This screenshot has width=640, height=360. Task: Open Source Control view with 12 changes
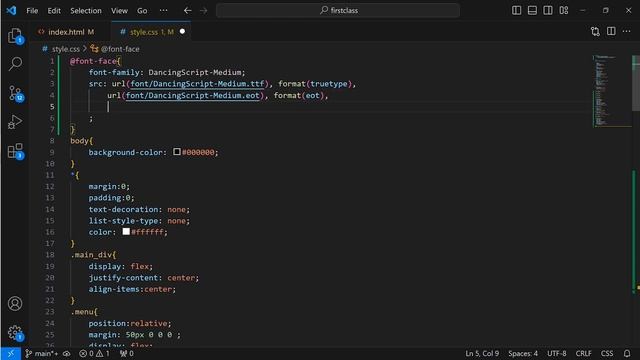15,93
